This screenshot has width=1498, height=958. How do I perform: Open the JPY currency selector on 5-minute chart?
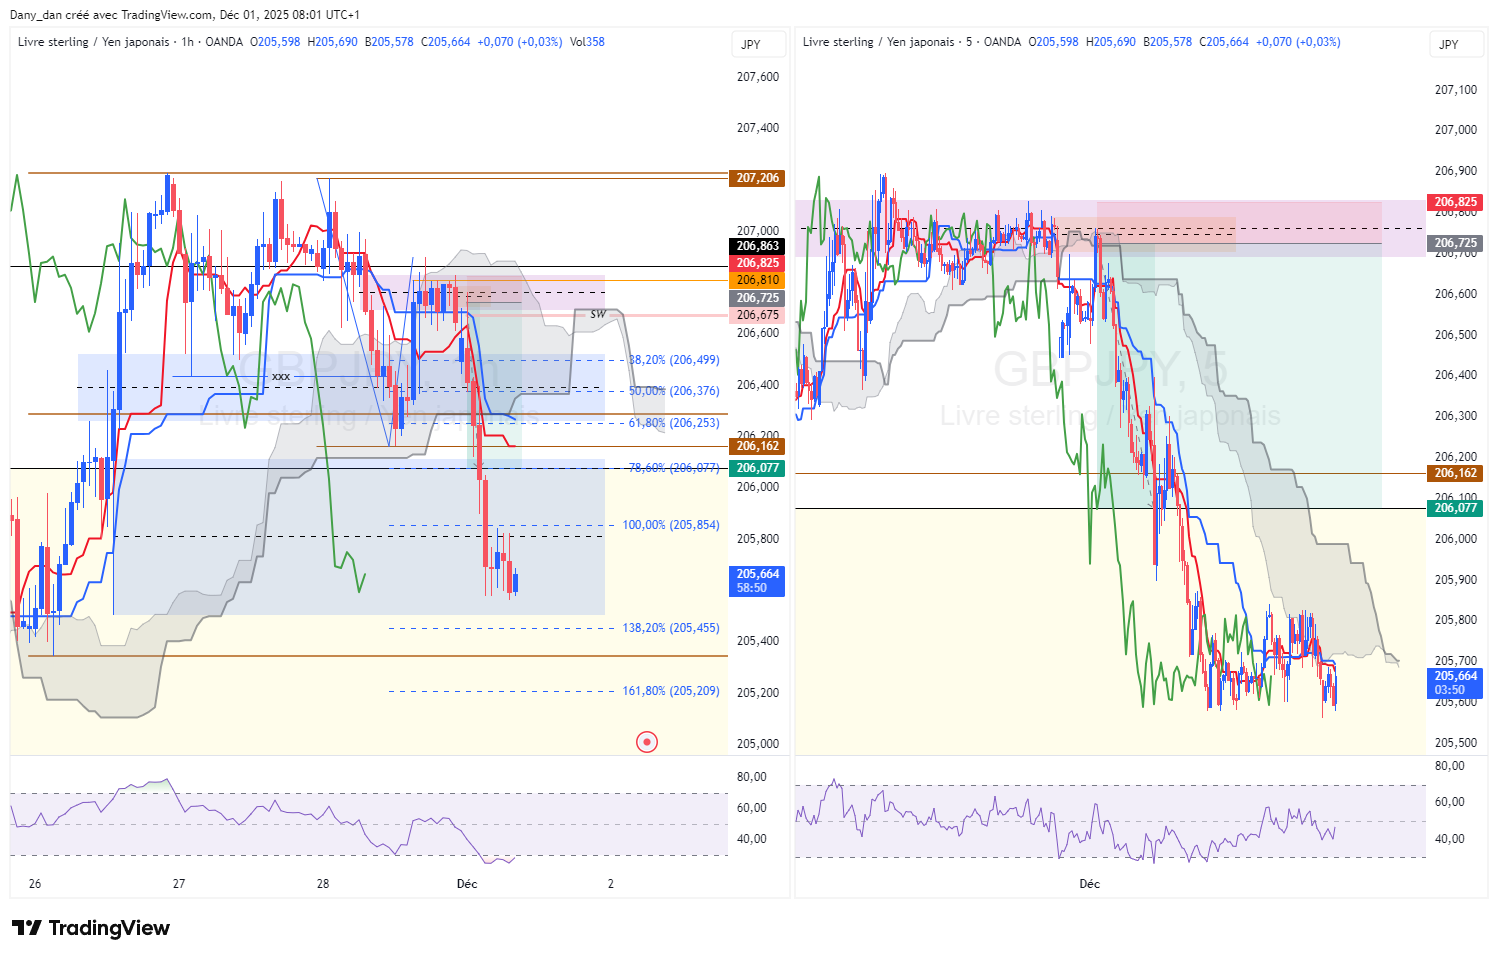click(1449, 44)
